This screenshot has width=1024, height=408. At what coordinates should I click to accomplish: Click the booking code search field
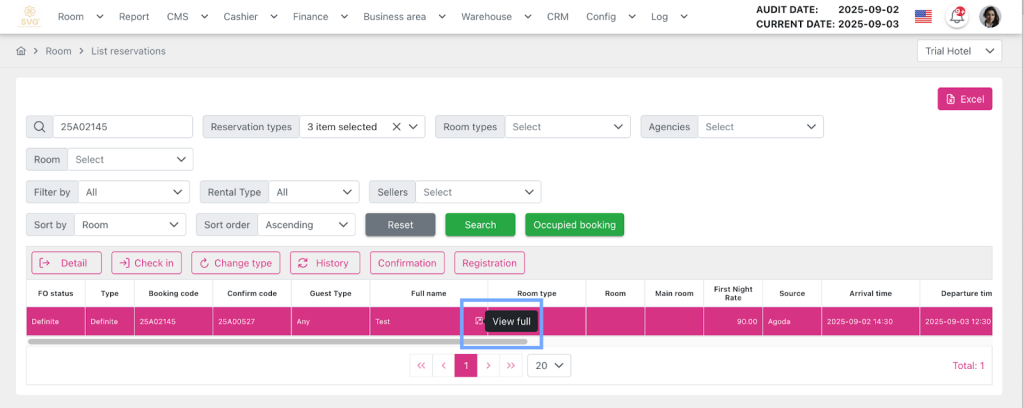[x=121, y=127]
